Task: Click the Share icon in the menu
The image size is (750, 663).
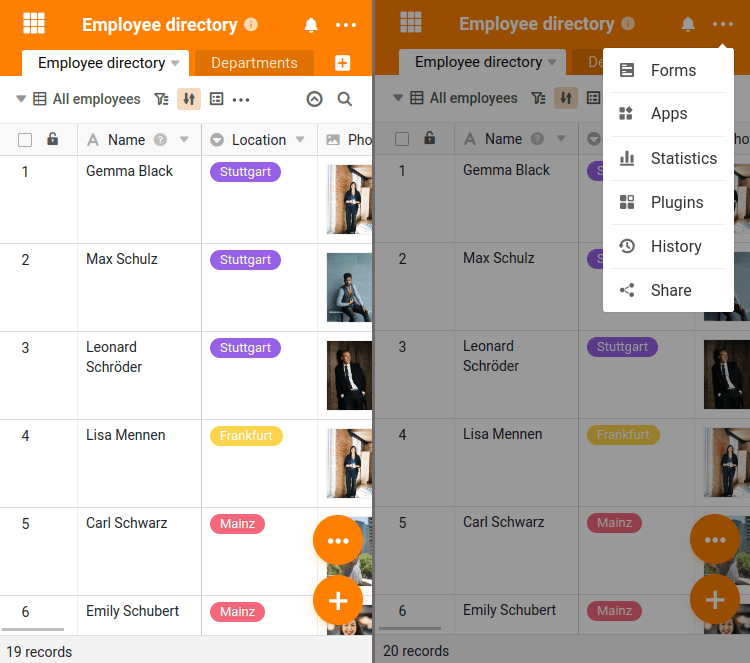Action: click(627, 290)
